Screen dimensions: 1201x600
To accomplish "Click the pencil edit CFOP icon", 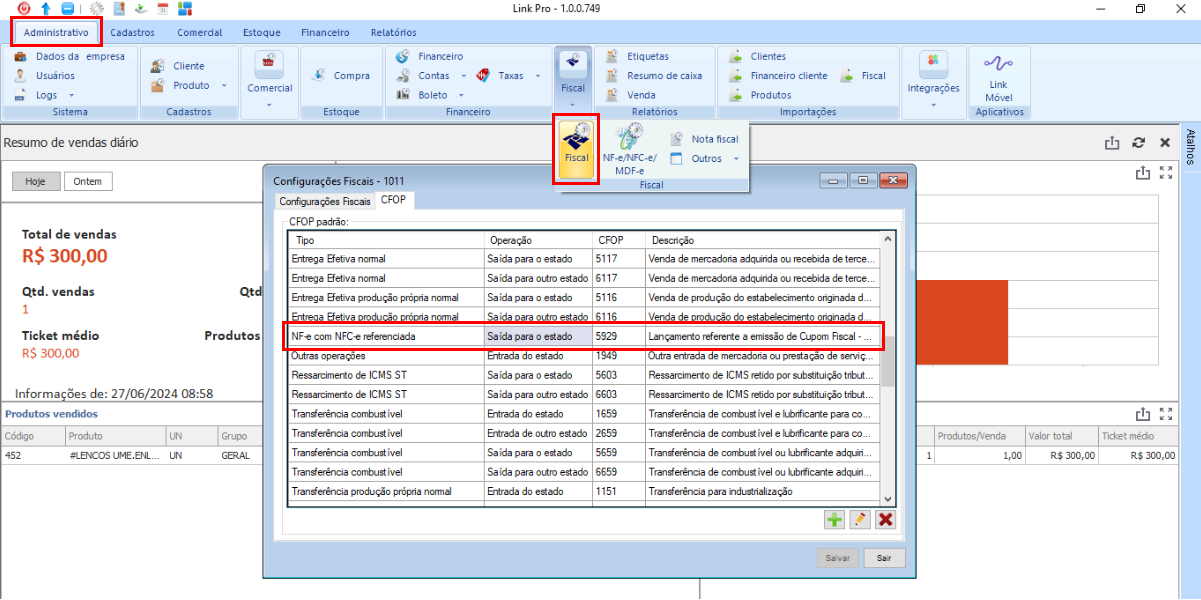I will pyautogui.click(x=860, y=519).
